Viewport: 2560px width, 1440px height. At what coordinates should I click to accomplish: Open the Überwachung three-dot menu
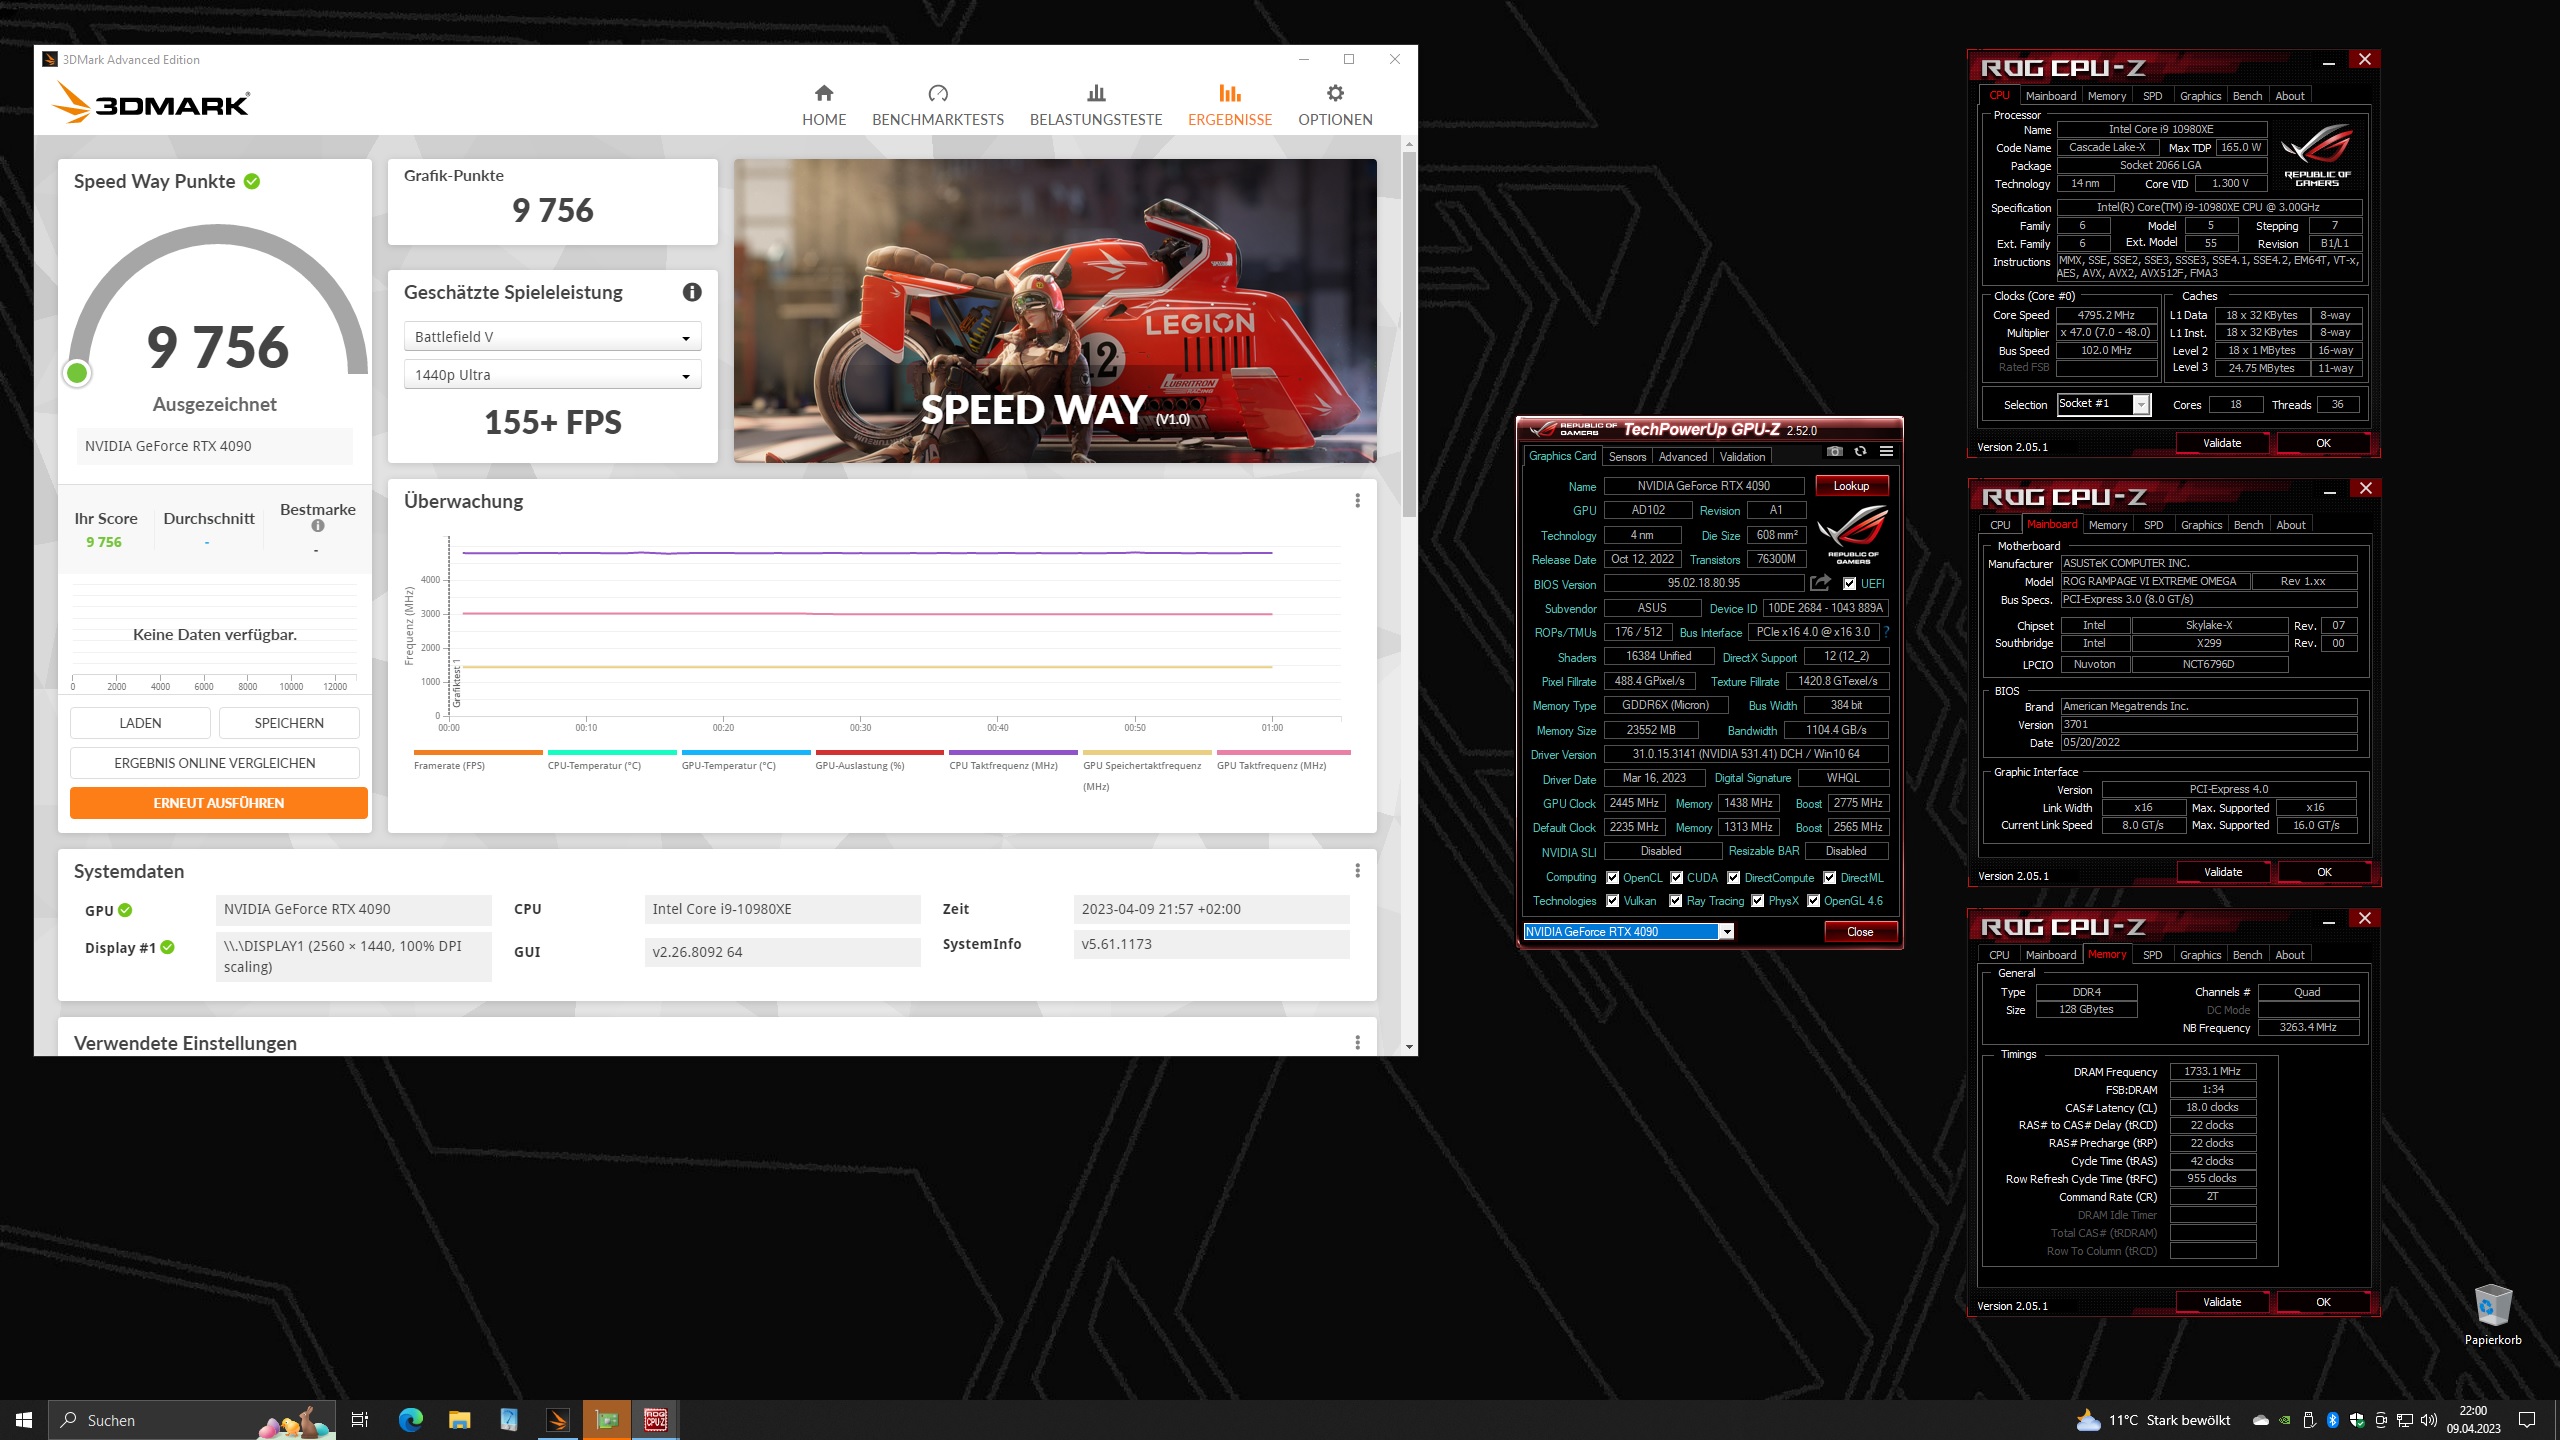[1357, 501]
